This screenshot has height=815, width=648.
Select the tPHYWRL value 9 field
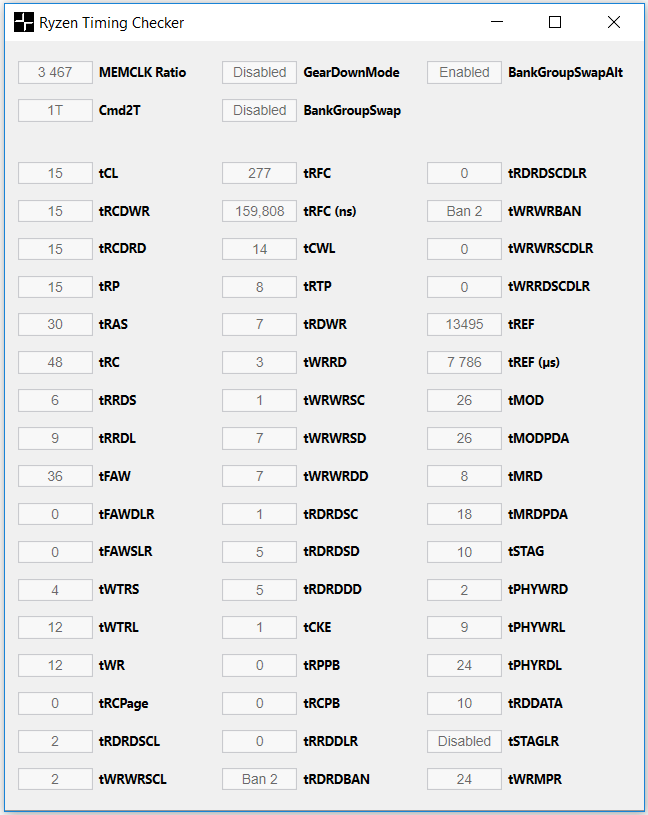[x=465, y=627]
